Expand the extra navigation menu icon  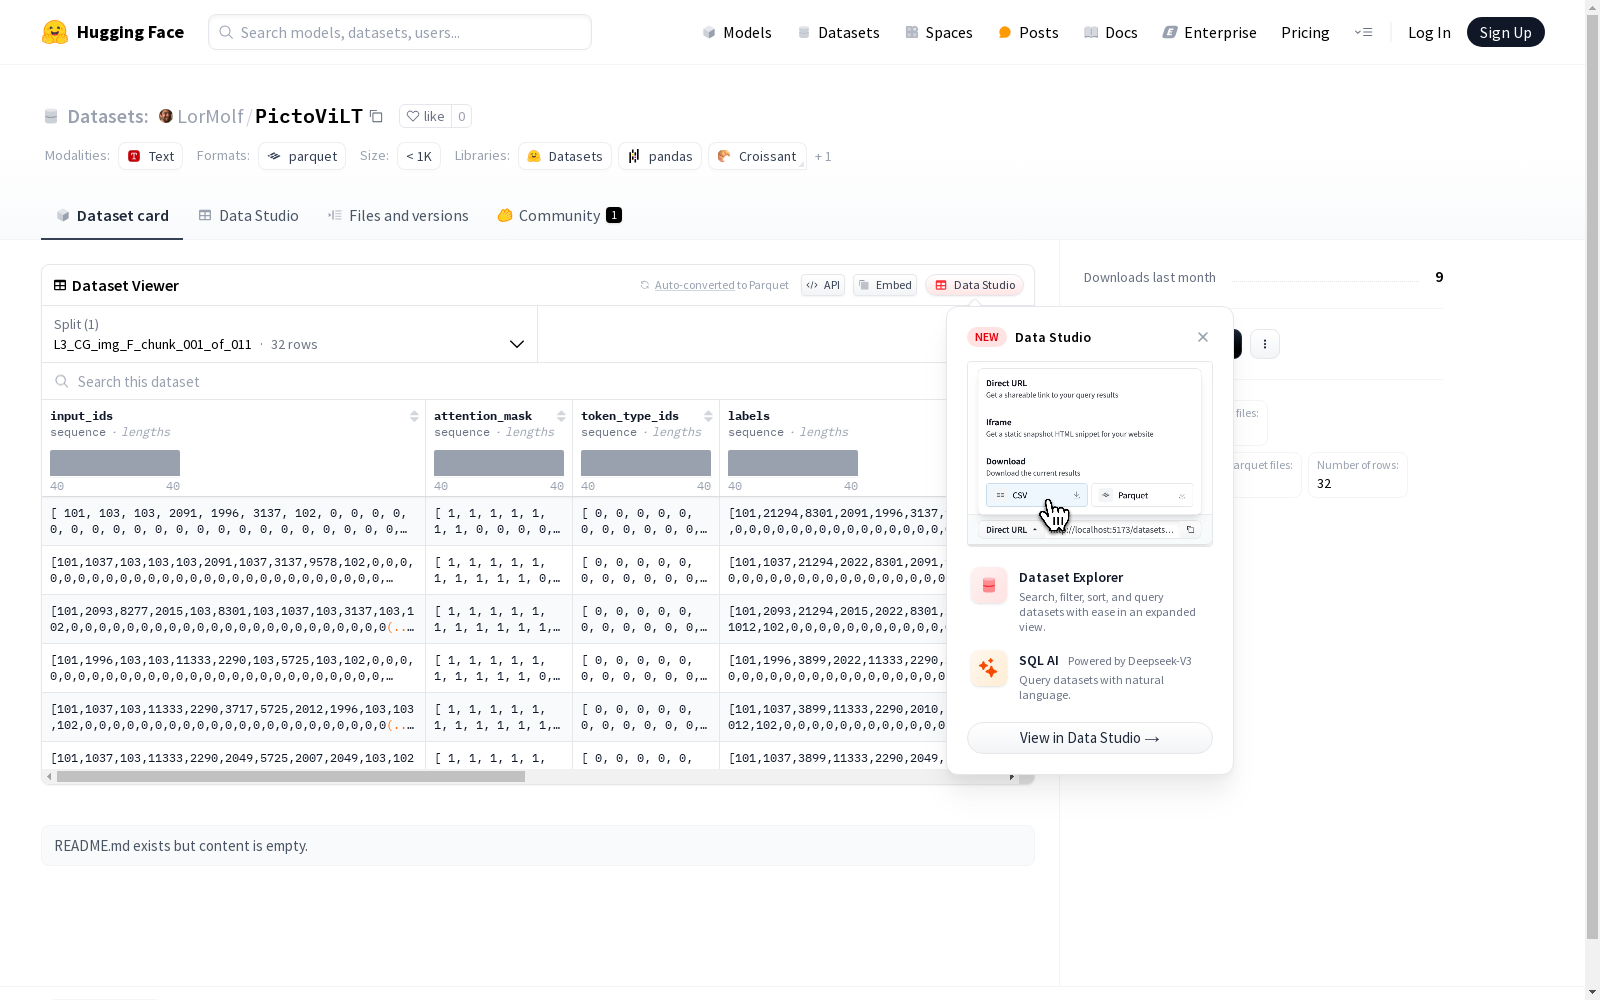tap(1363, 32)
